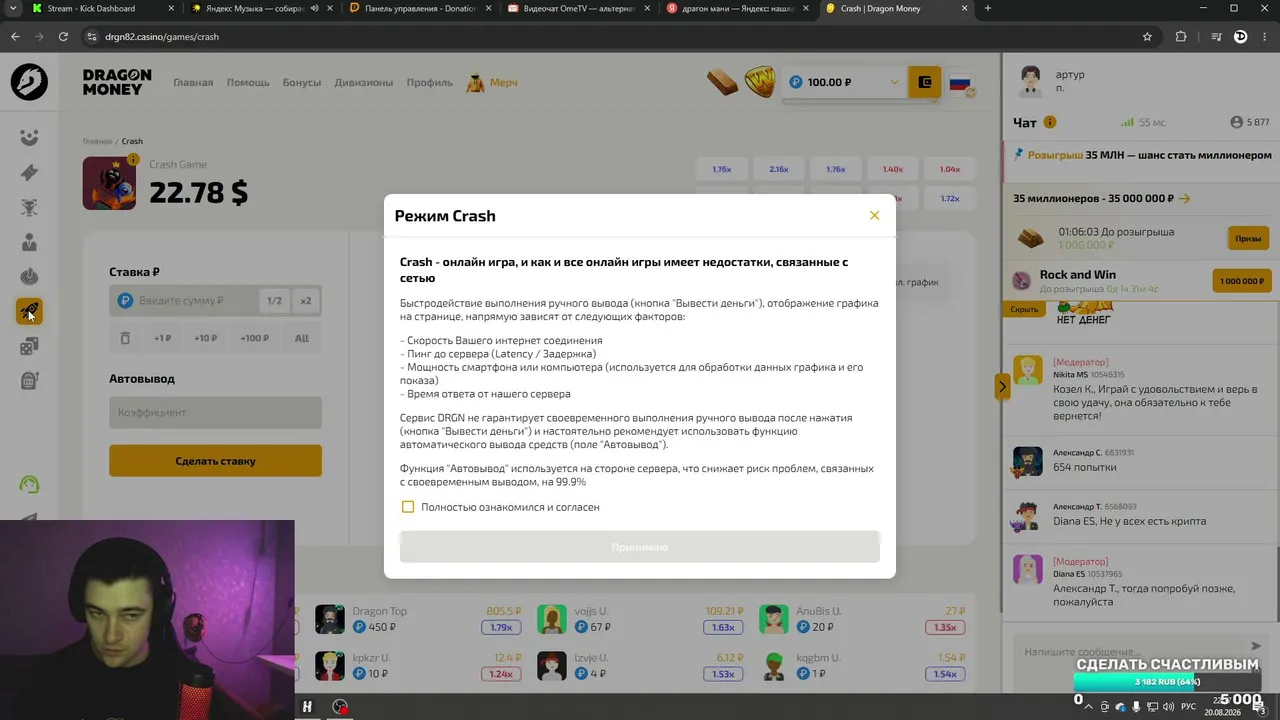Click the 1.04x history multiplier
Image resolution: width=1280 pixels, height=720 pixels.
pyautogui.click(x=950, y=169)
